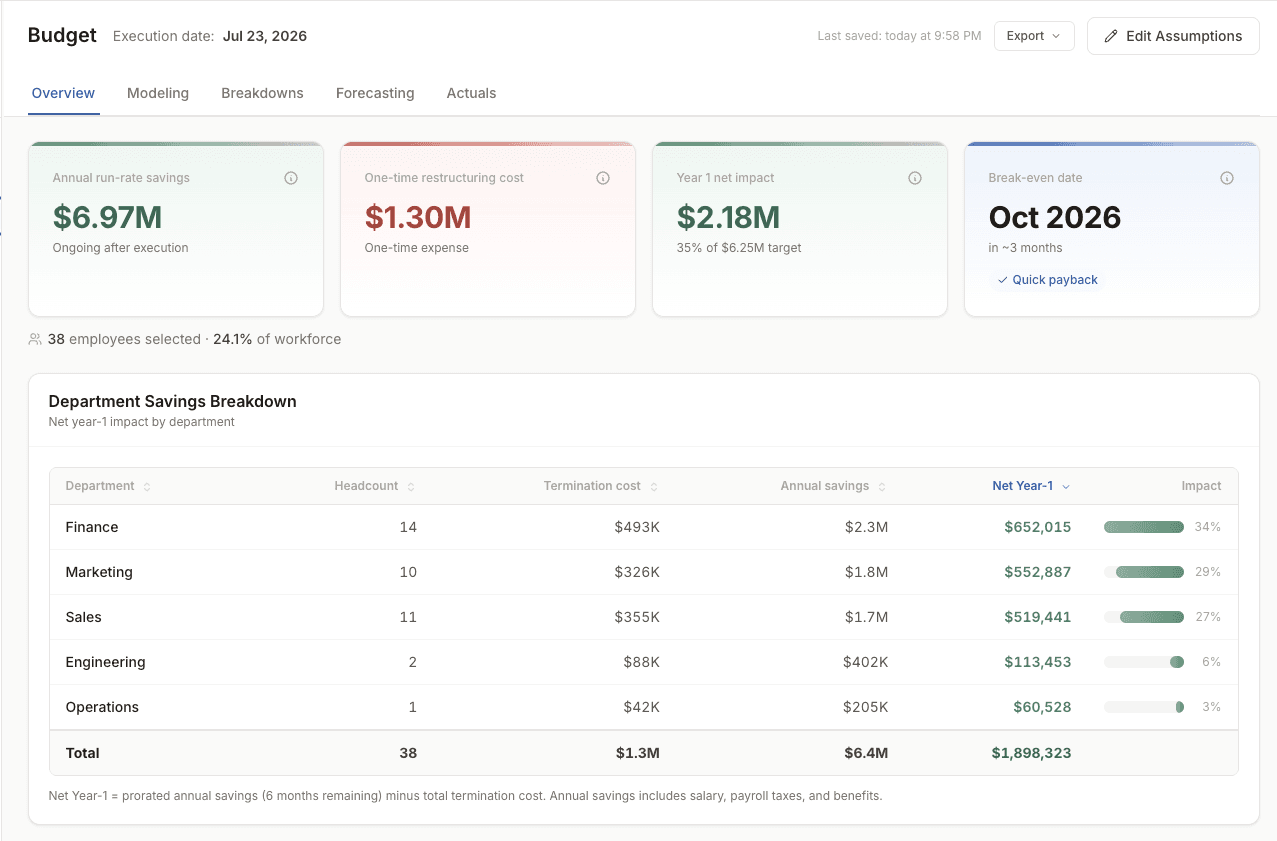Screen dimensions: 1277x841
Task: Click the Engineering department row name
Action: tap(105, 662)
